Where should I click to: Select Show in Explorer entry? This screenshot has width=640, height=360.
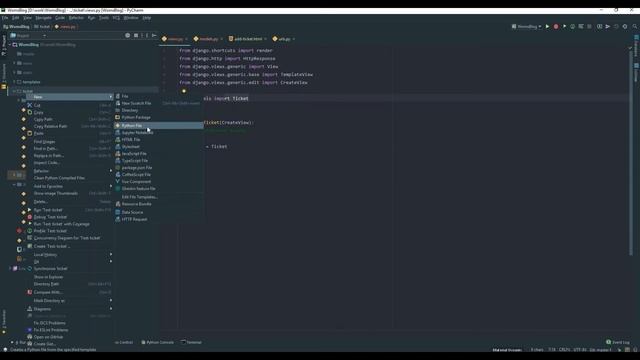pos(69,277)
